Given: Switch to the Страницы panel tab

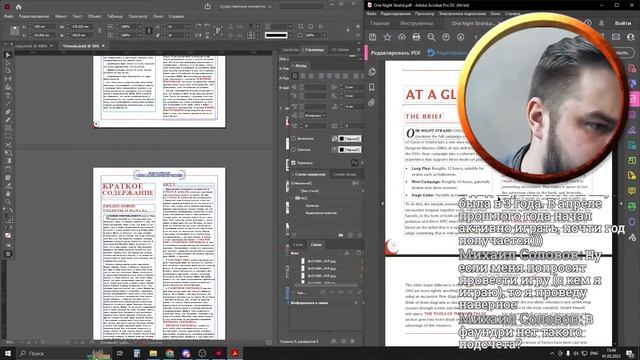Looking at the screenshot, I should tap(314, 50).
